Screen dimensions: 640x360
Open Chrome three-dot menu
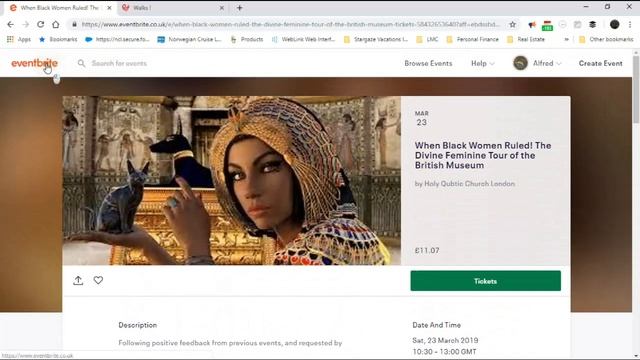(x=630, y=24)
